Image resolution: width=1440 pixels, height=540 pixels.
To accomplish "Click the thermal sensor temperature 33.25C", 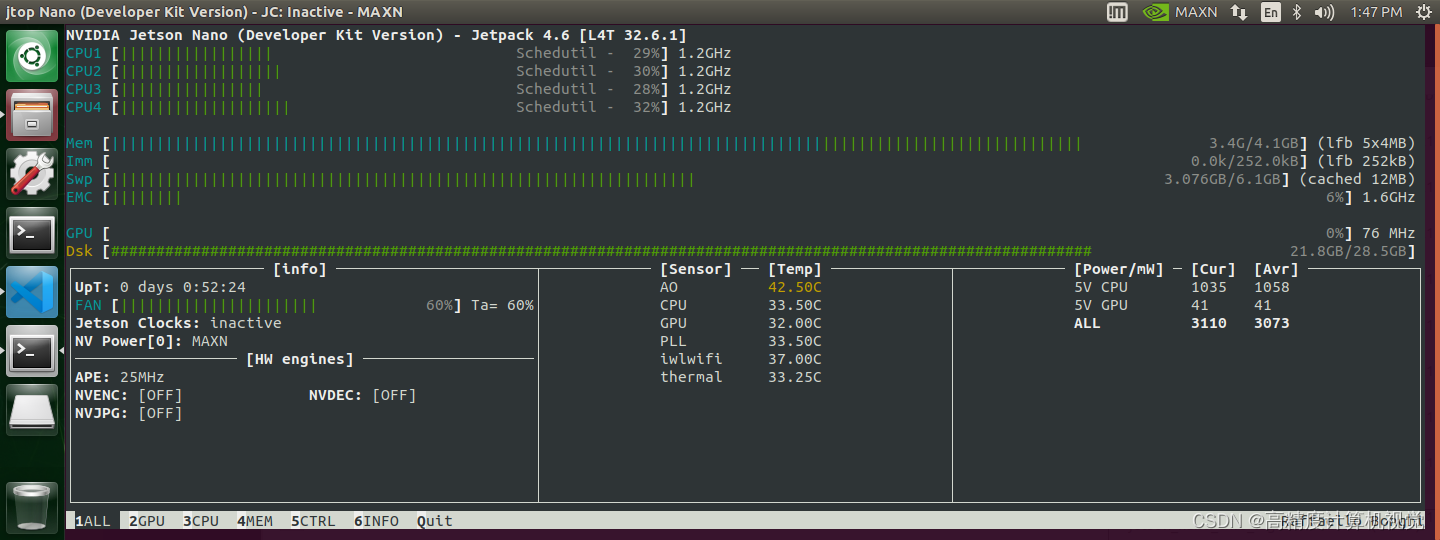I will click(795, 377).
